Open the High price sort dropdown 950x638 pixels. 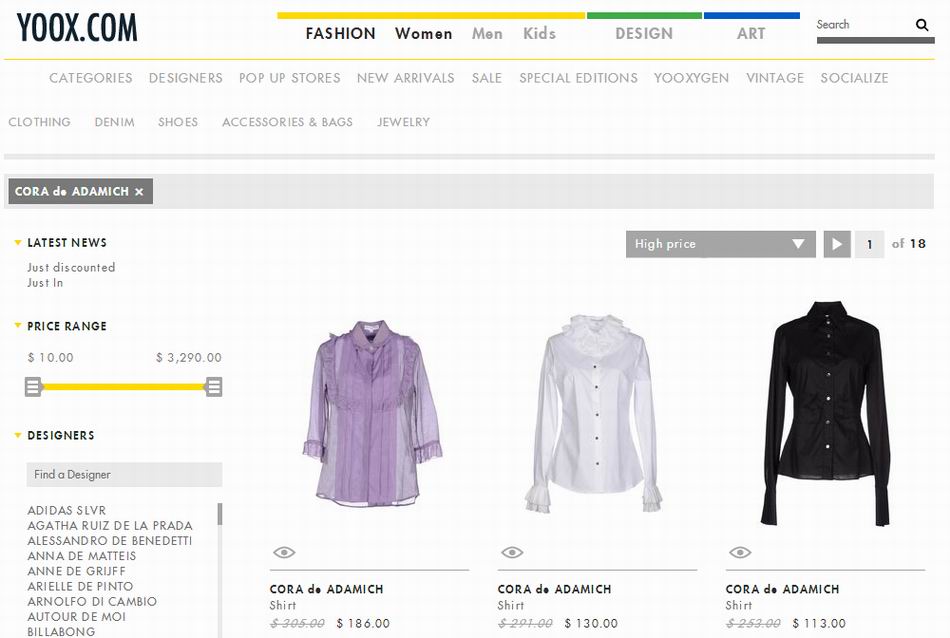[x=720, y=244]
